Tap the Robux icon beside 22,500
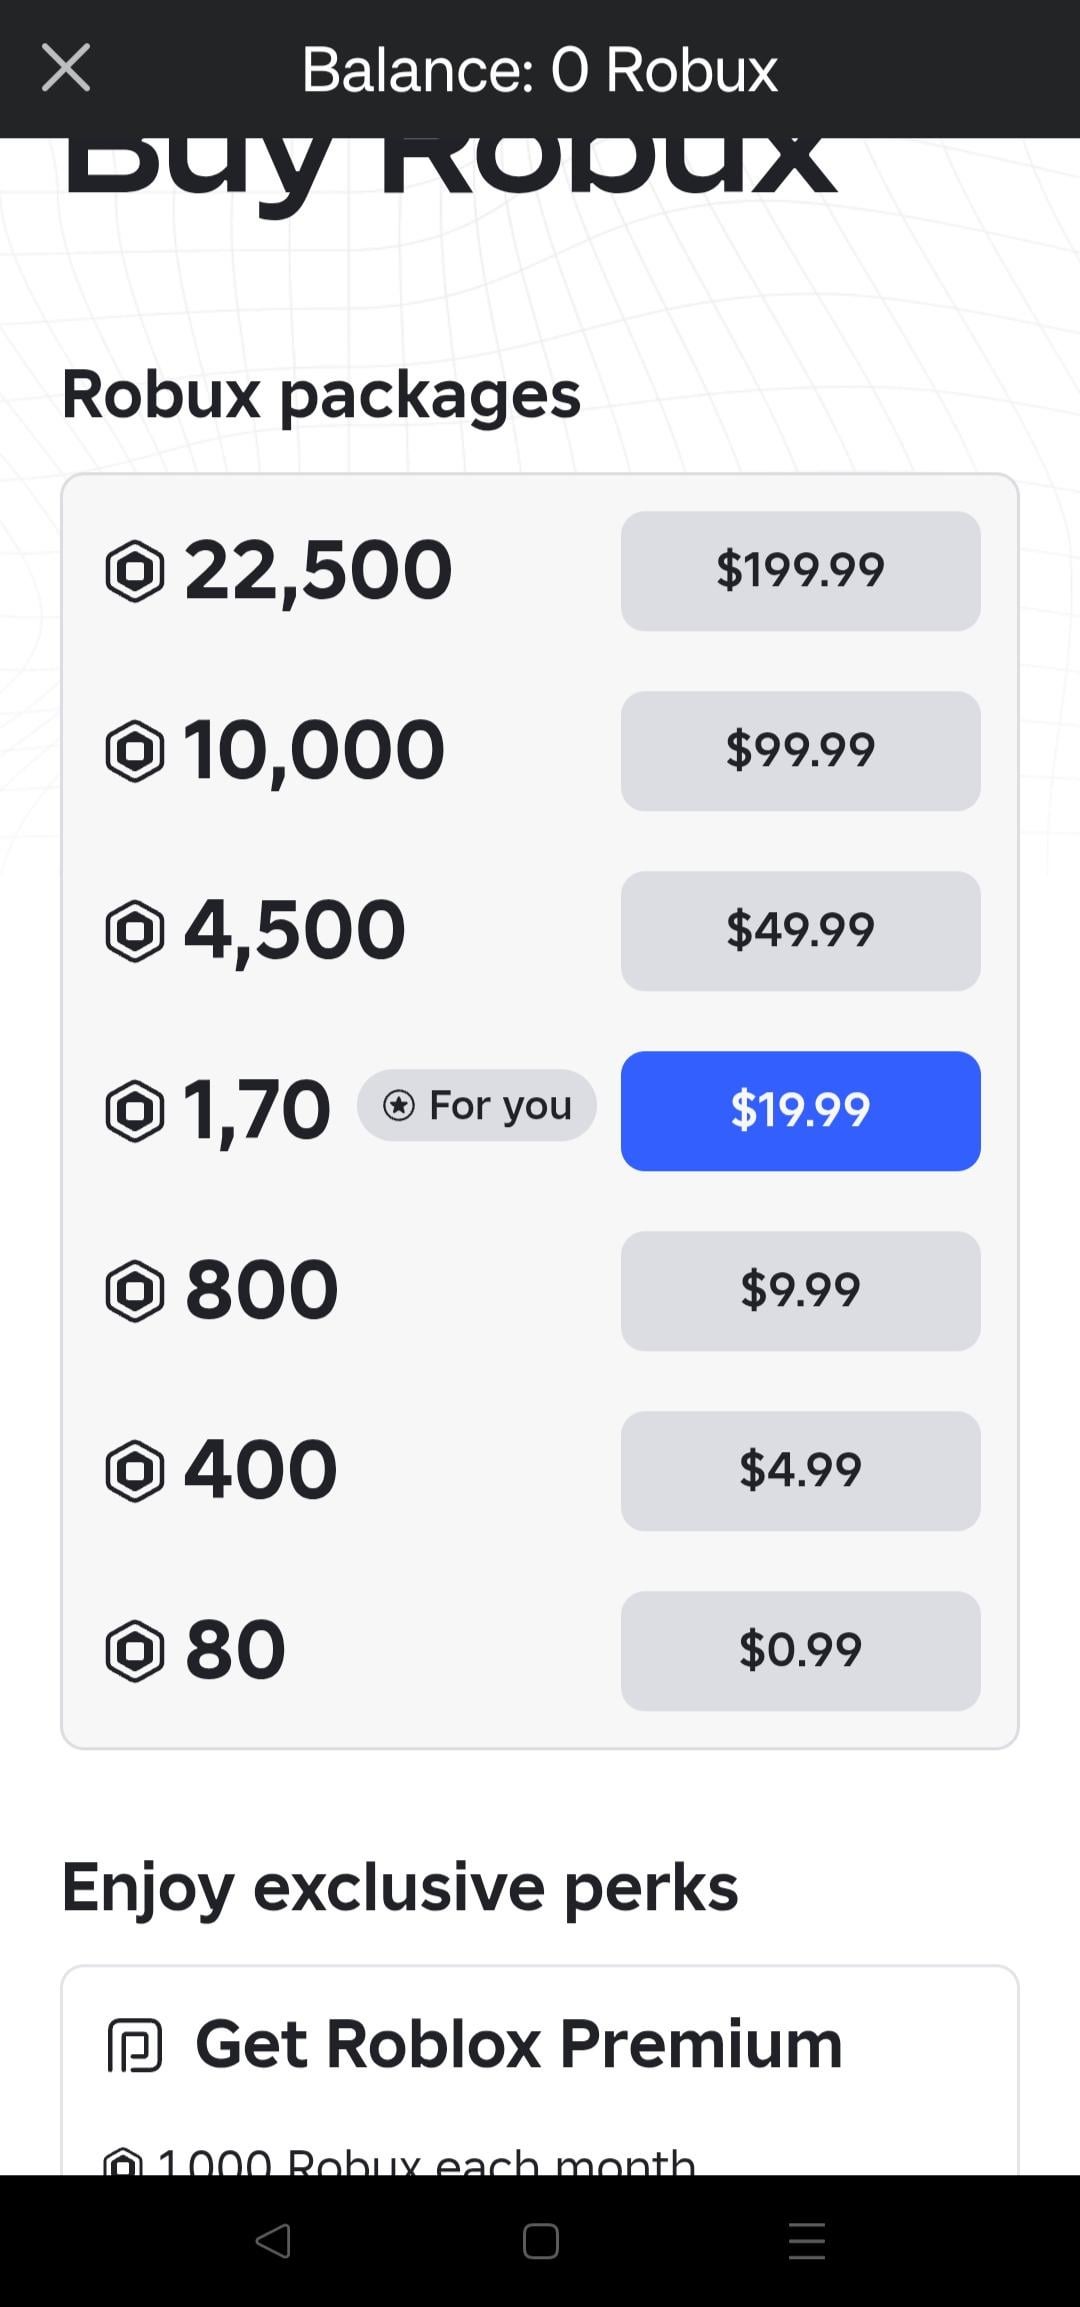This screenshot has height=2307, width=1080. (x=134, y=571)
